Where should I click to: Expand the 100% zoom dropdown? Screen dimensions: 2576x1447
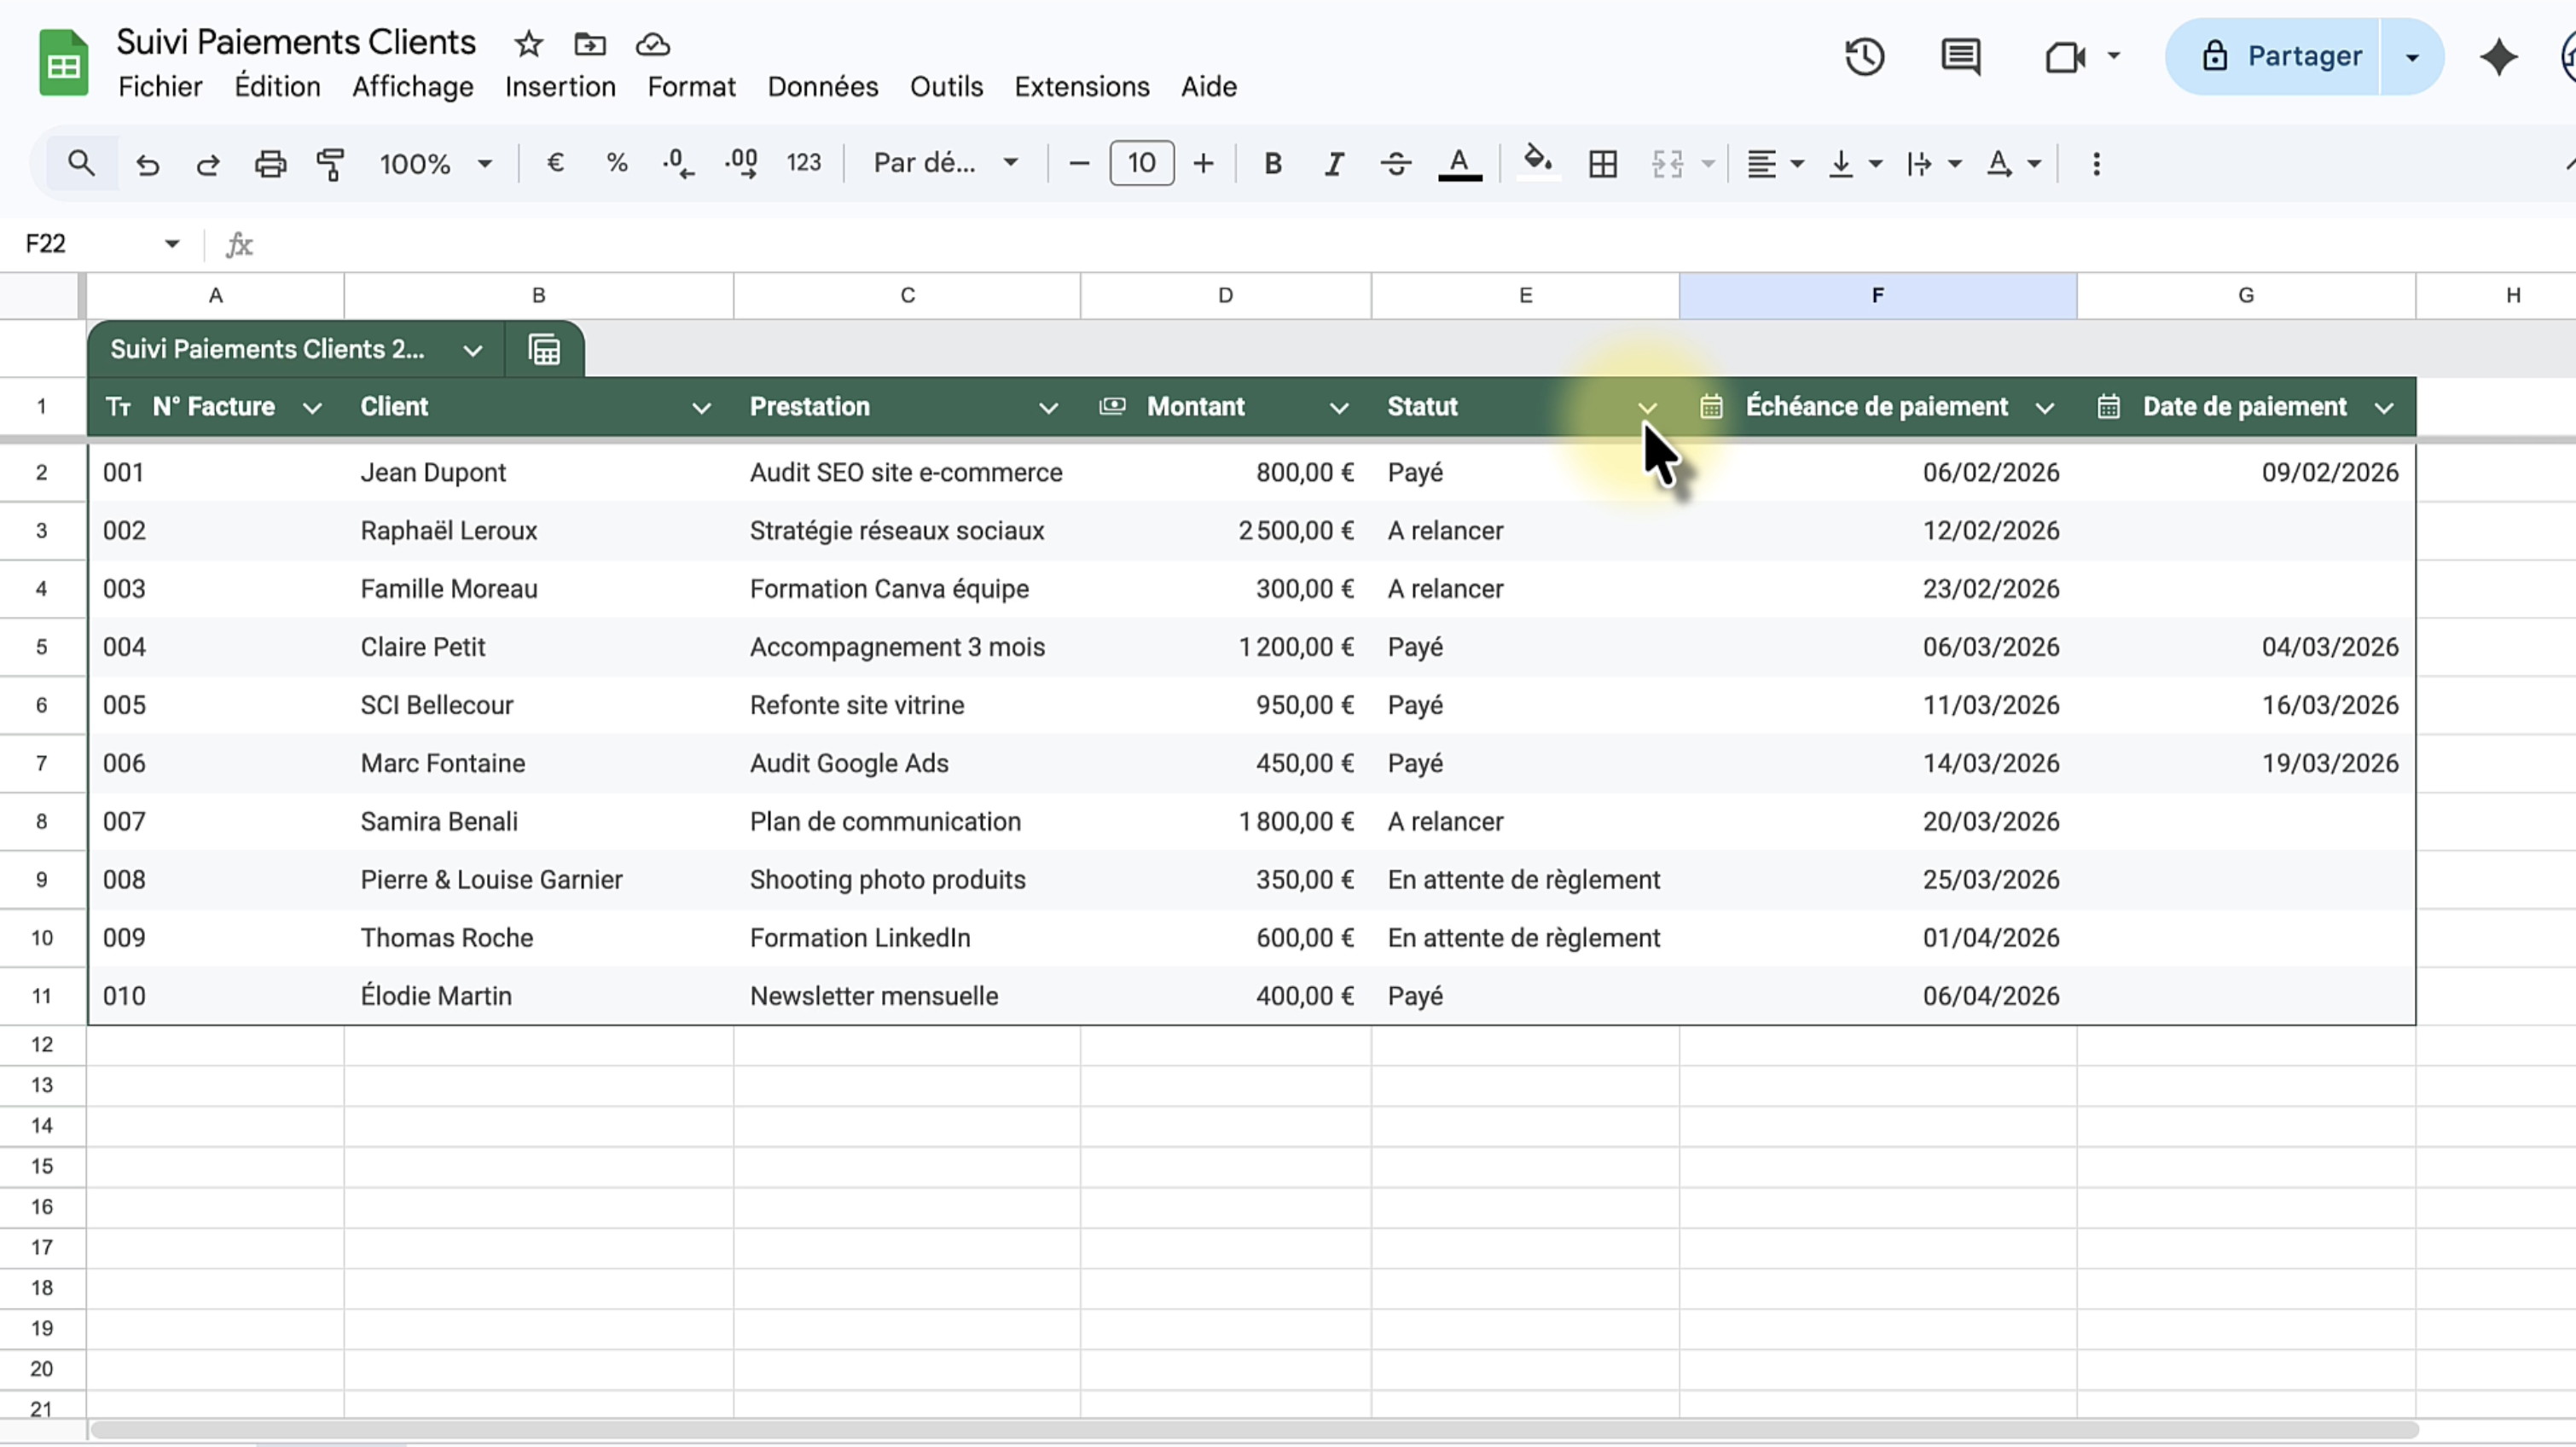[x=436, y=164]
